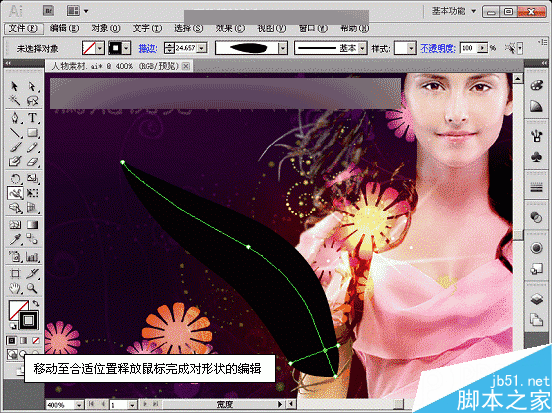Select the Pen tool
Image resolution: width=552 pixels, height=413 pixels.
[15, 118]
